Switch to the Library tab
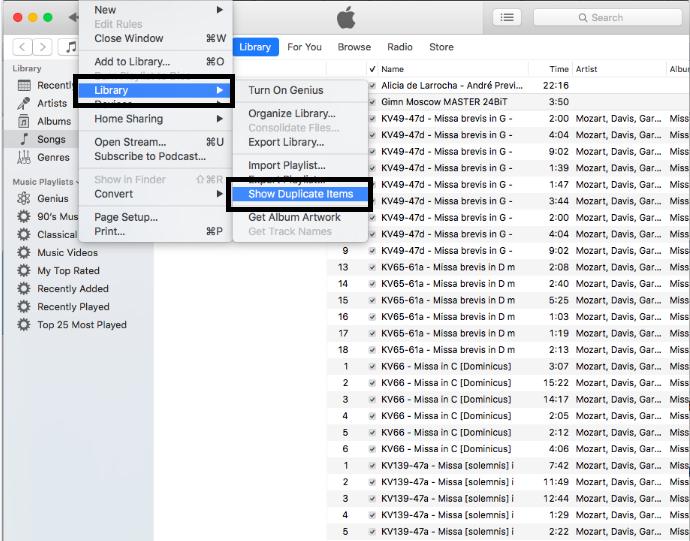 pyautogui.click(x=255, y=47)
